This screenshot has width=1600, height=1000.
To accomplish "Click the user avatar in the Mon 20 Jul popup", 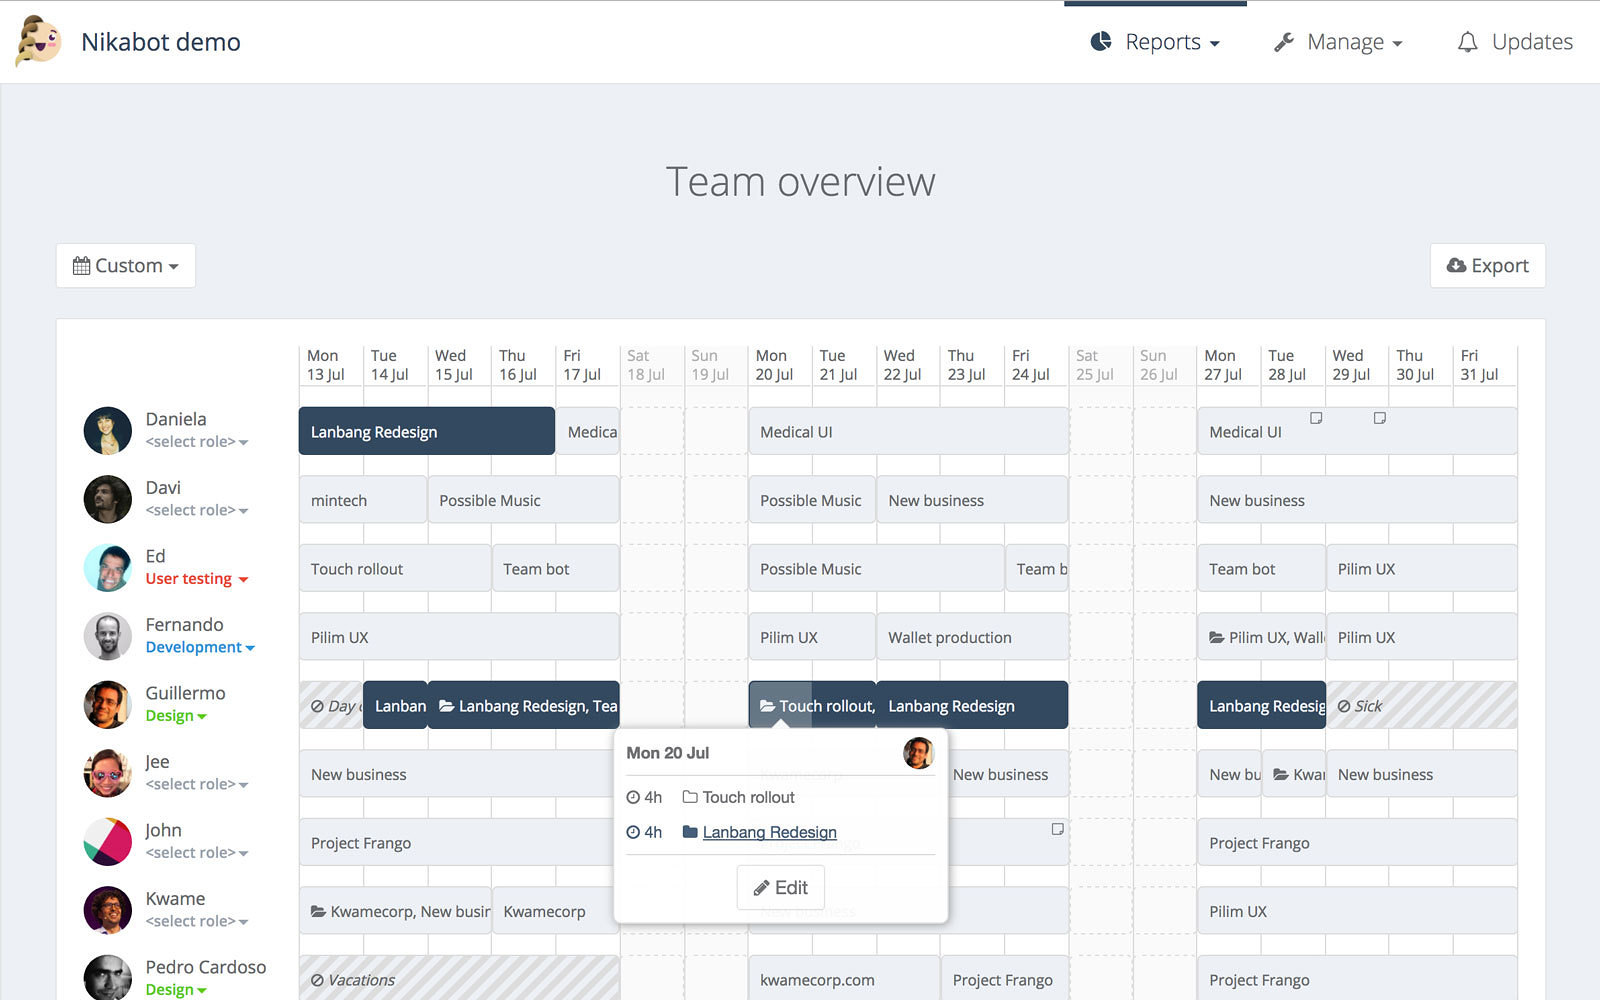I will 918,753.
